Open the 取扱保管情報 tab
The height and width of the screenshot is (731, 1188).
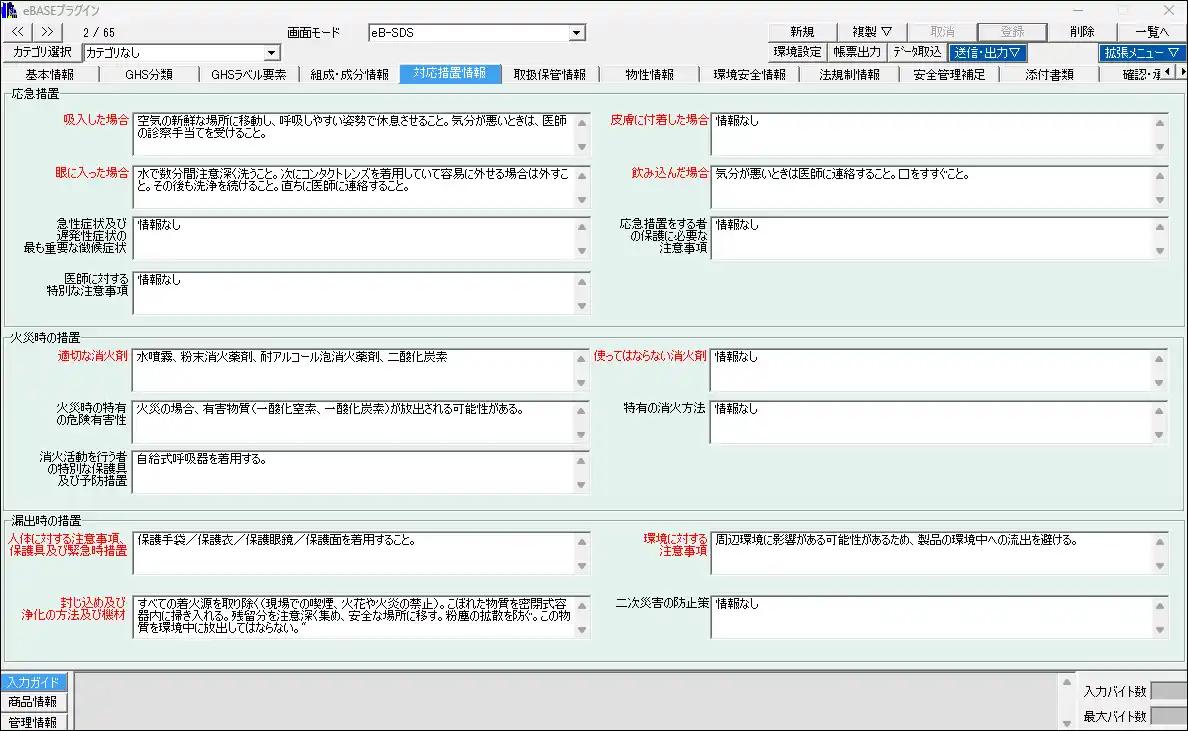point(550,74)
